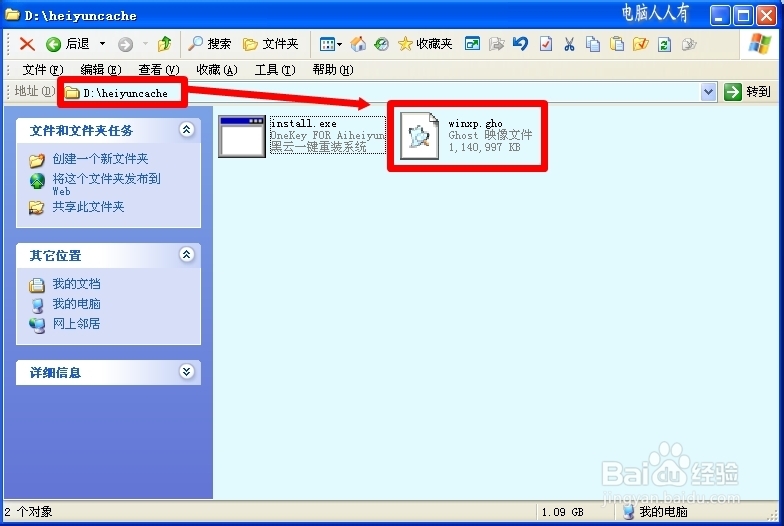784x526 pixels.
Task: Collapse the 文件和文件夹任务 panel
Action: pyautogui.click(x=186, y=130)
